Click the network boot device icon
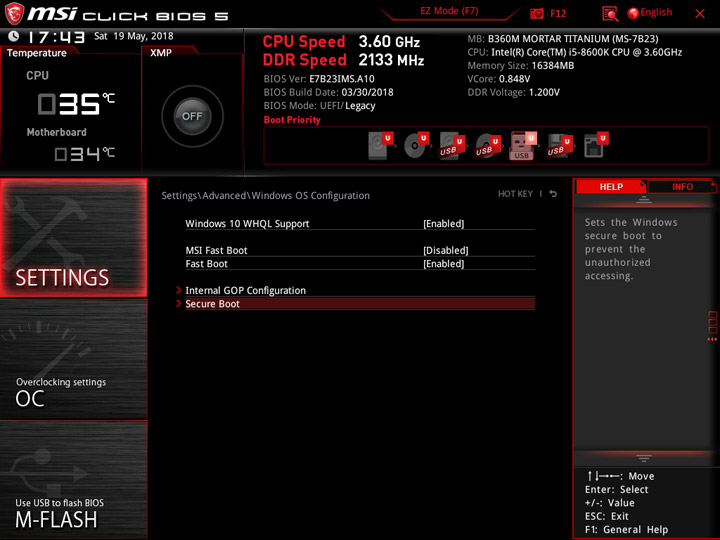 click(596, 146)
